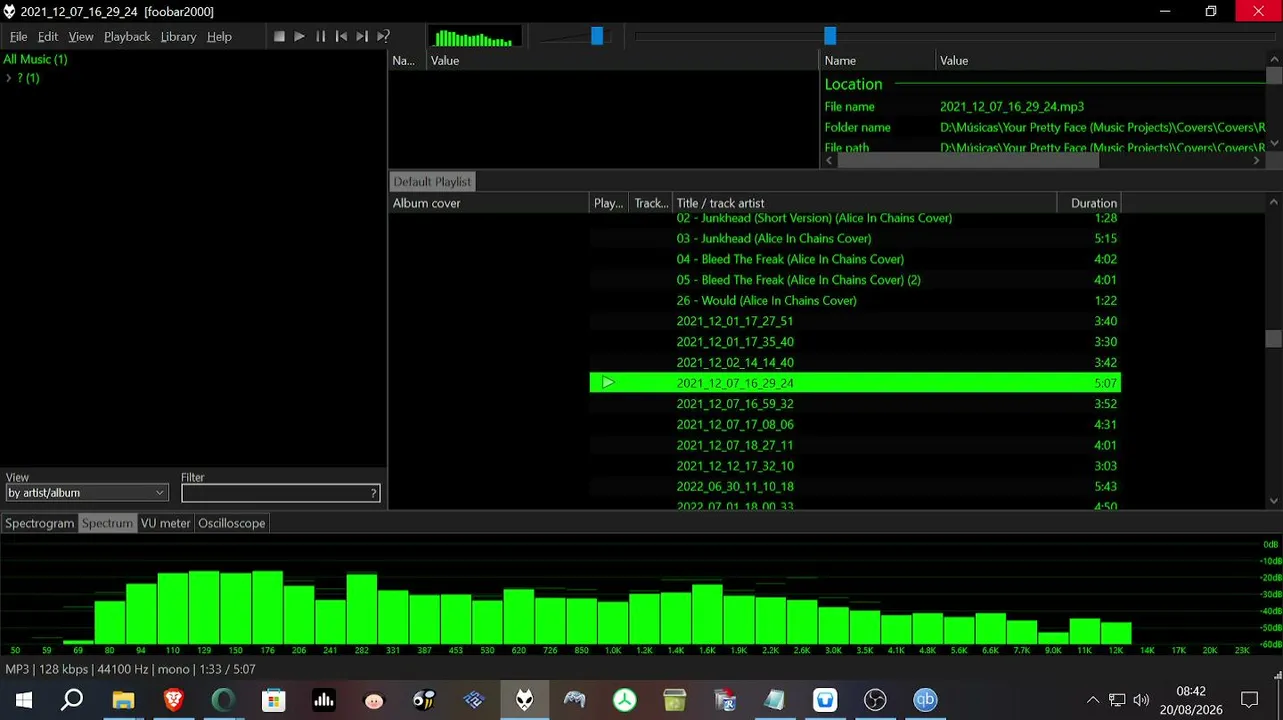This screenshot has height=720, width=1283.
Task: Click the properties panel horizontal scrollbar
Action: [968, 160]
